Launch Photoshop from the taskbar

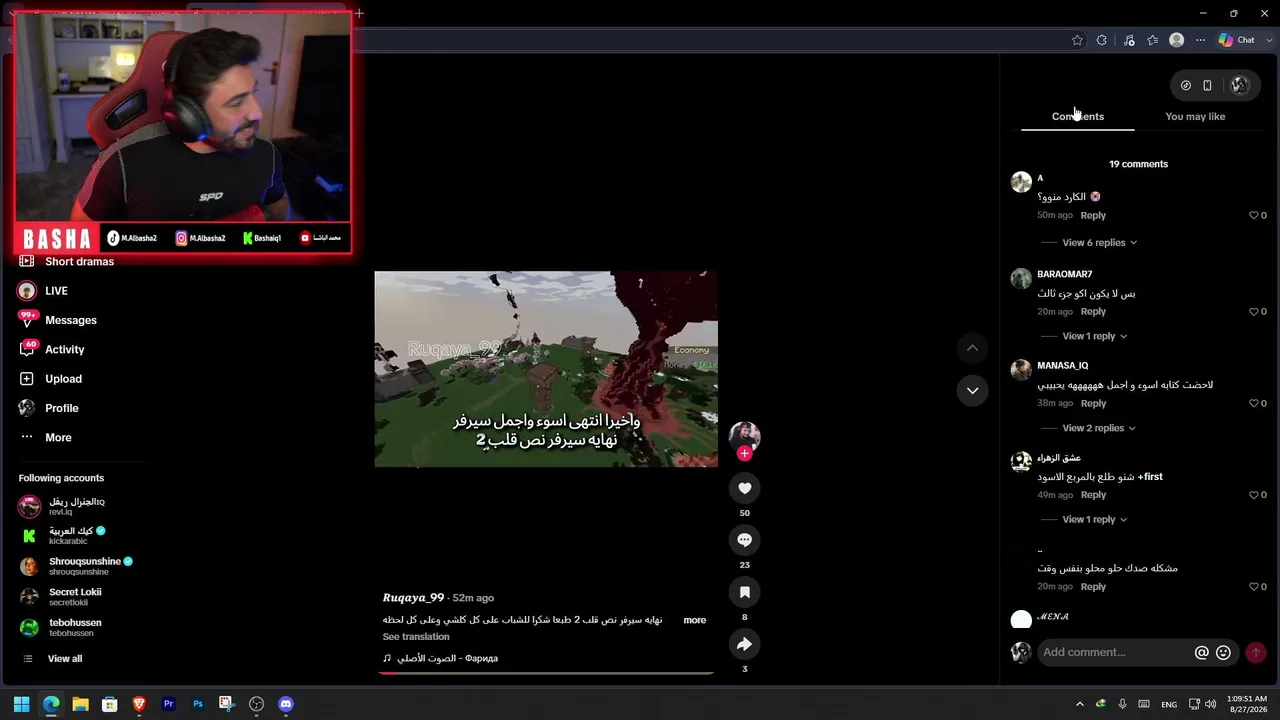click(198, 704)
